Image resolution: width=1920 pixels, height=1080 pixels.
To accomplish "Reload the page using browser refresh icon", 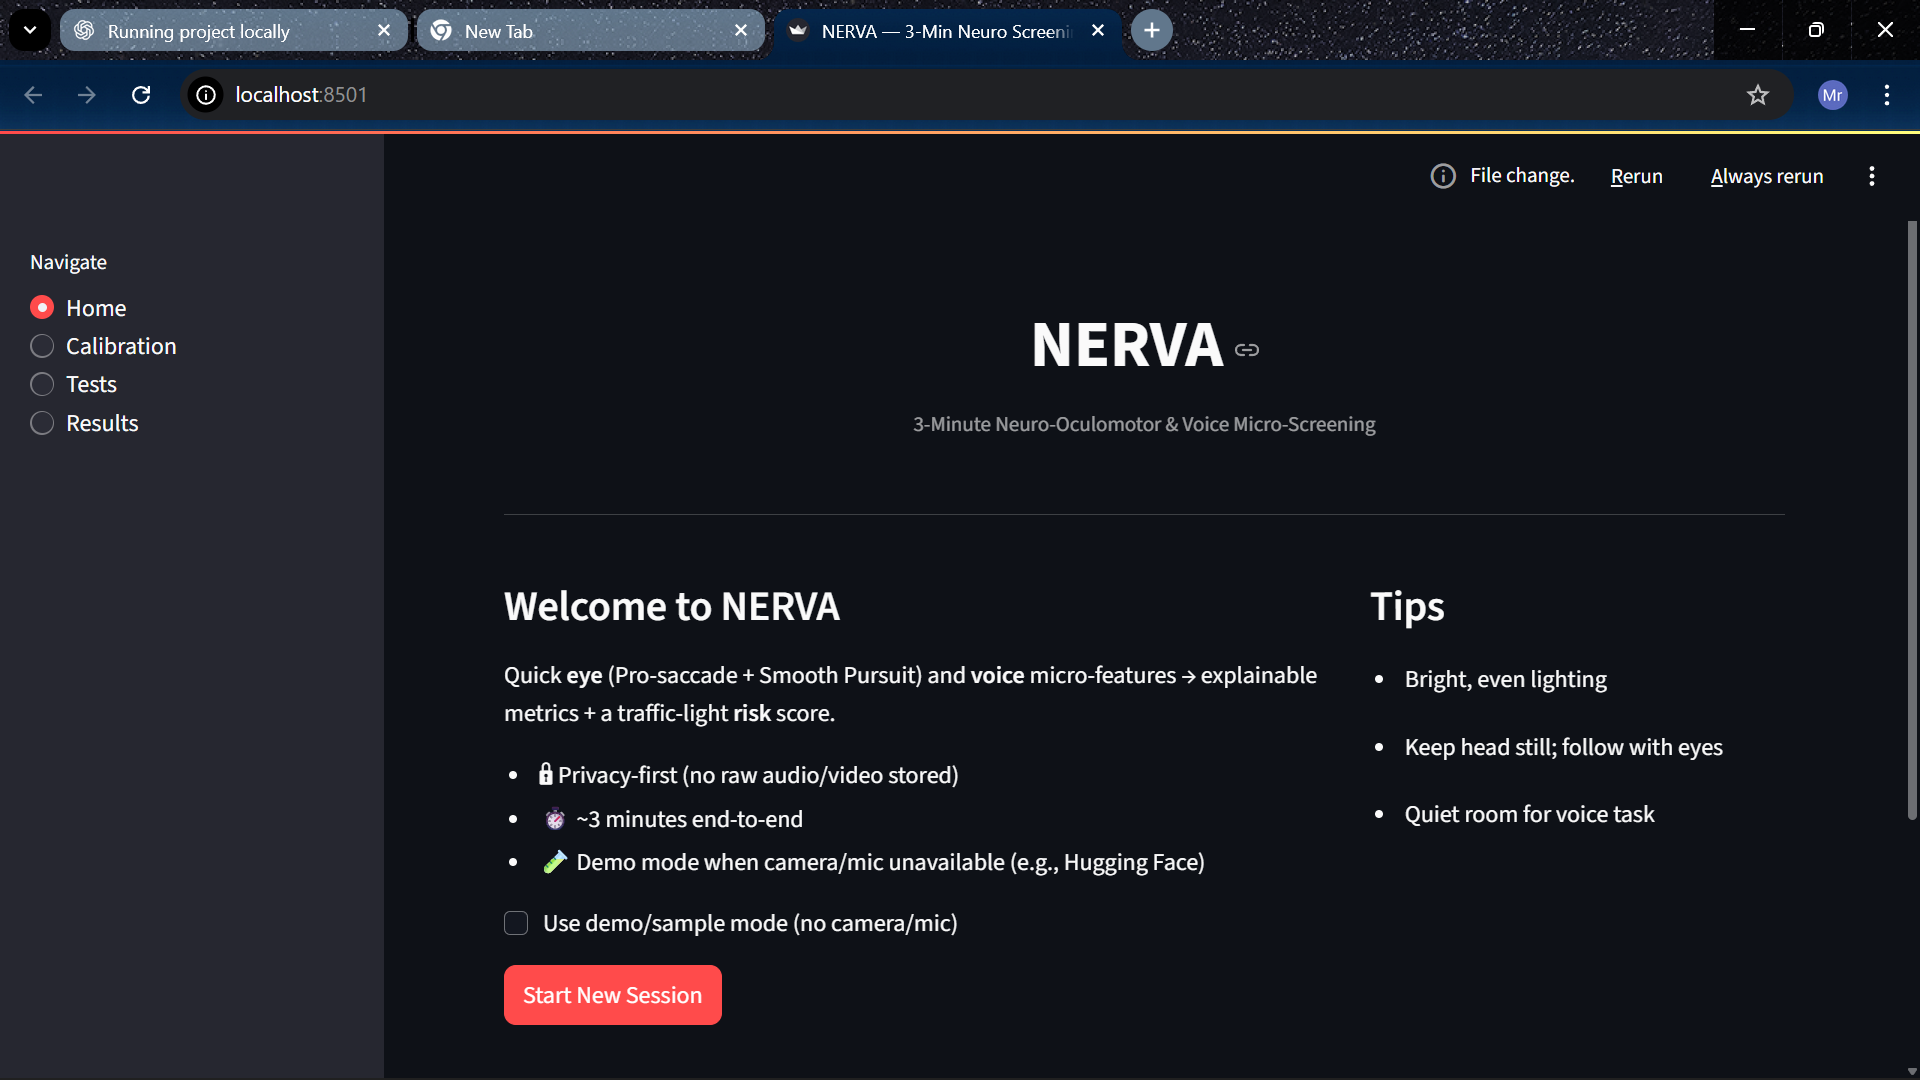I will [x=141, y=95].
